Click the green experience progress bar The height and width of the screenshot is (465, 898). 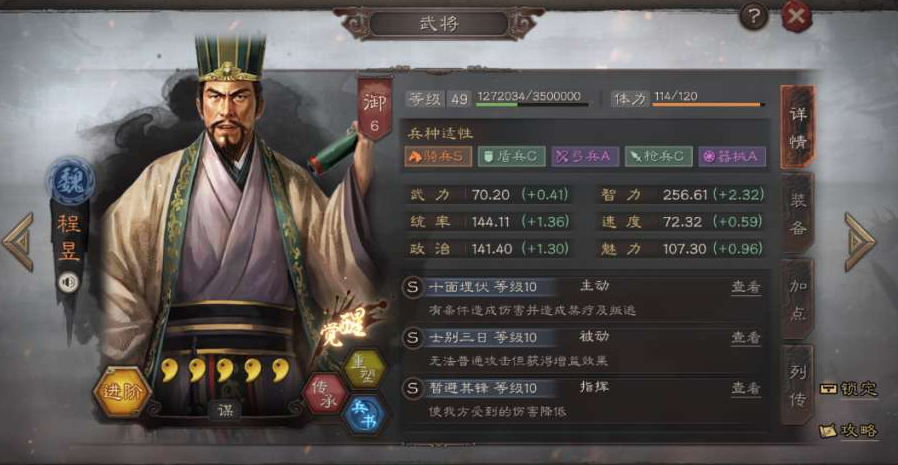coord(532,105)
